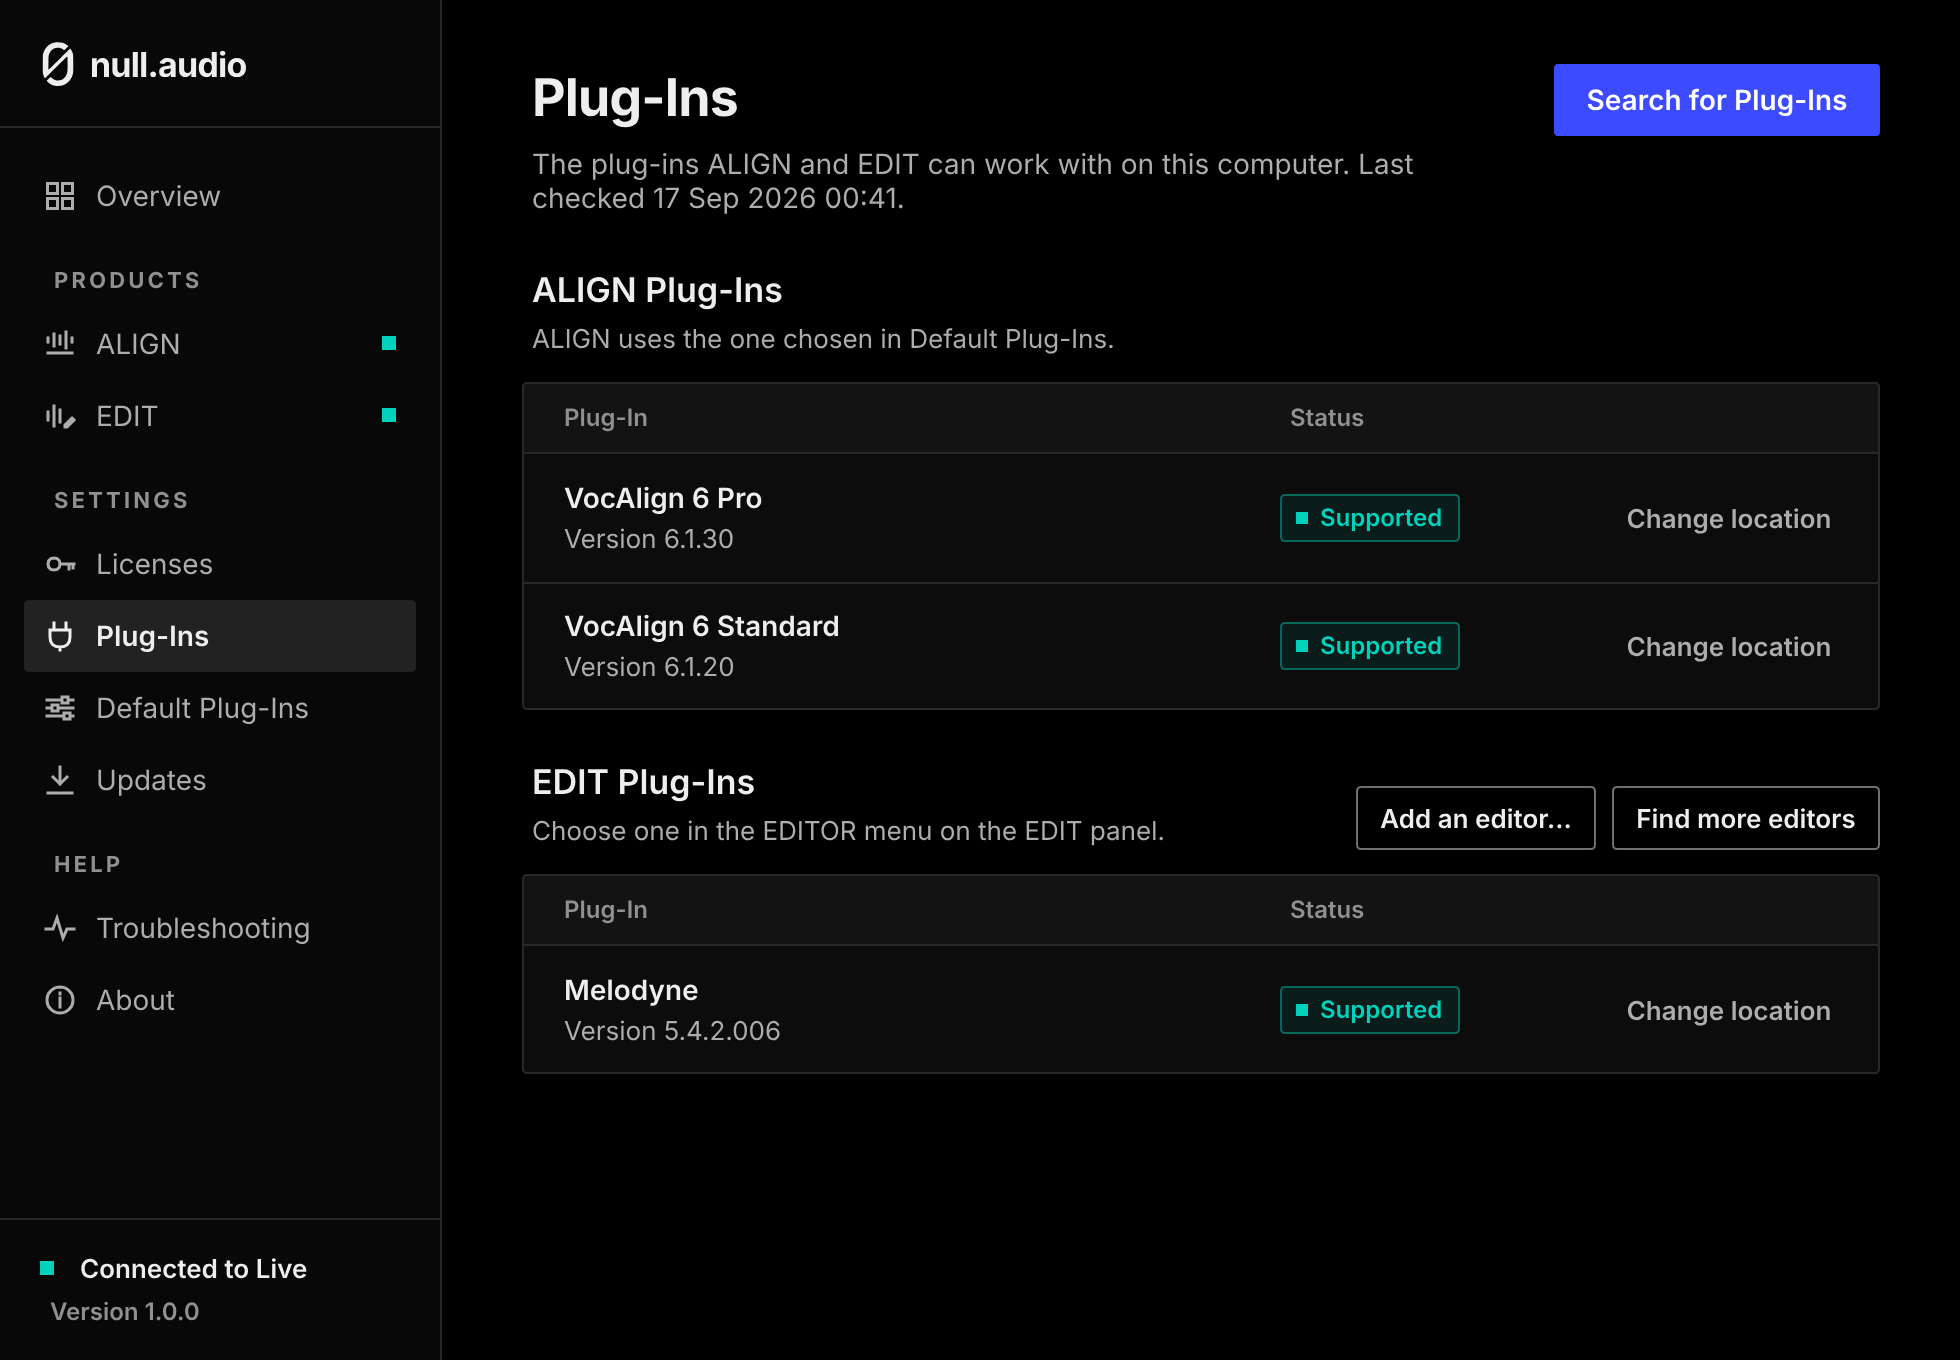Click the About info icon
1960x1360 pixels.
(x=60, y=1000)
